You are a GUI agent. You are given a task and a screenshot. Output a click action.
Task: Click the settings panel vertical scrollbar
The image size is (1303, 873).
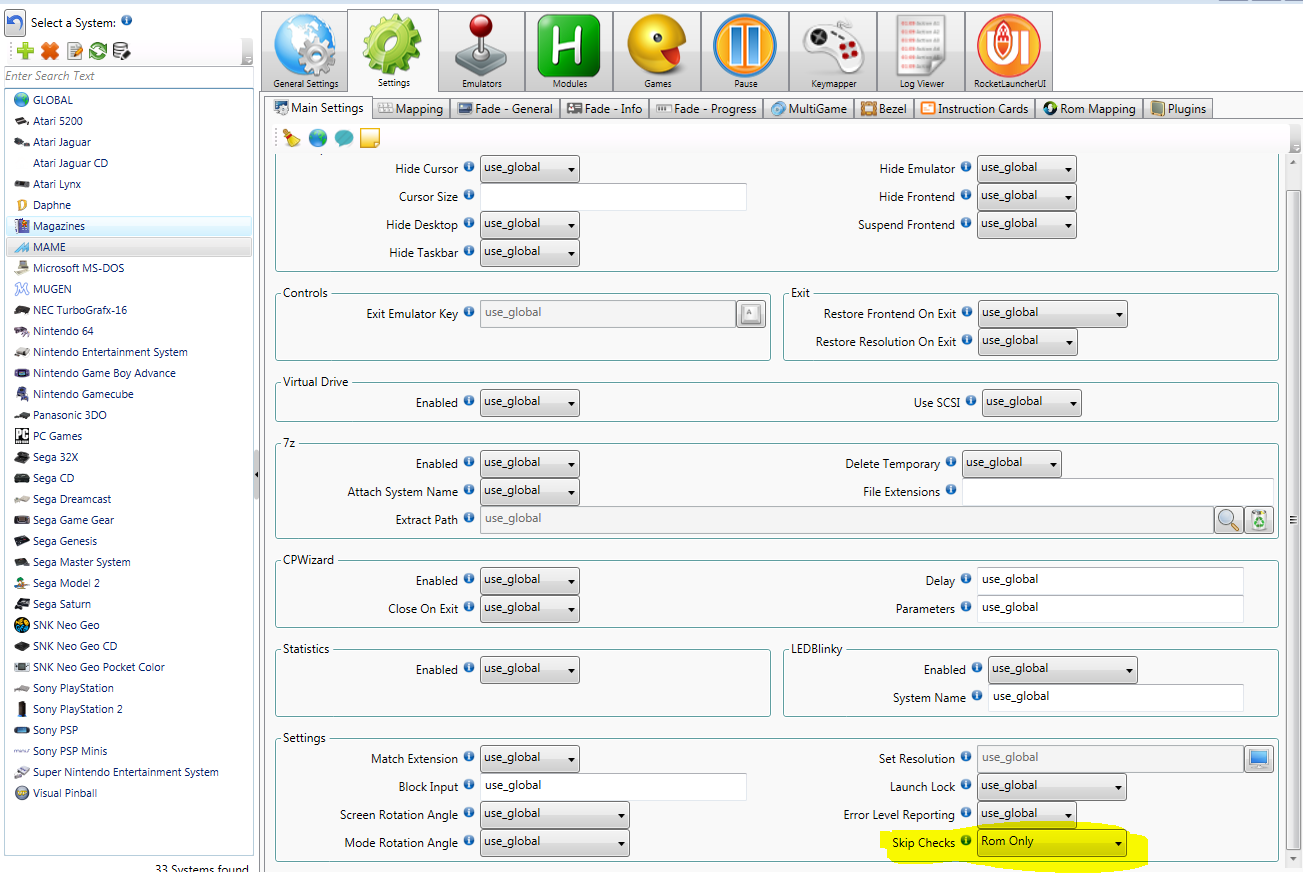coord(1294,500)
